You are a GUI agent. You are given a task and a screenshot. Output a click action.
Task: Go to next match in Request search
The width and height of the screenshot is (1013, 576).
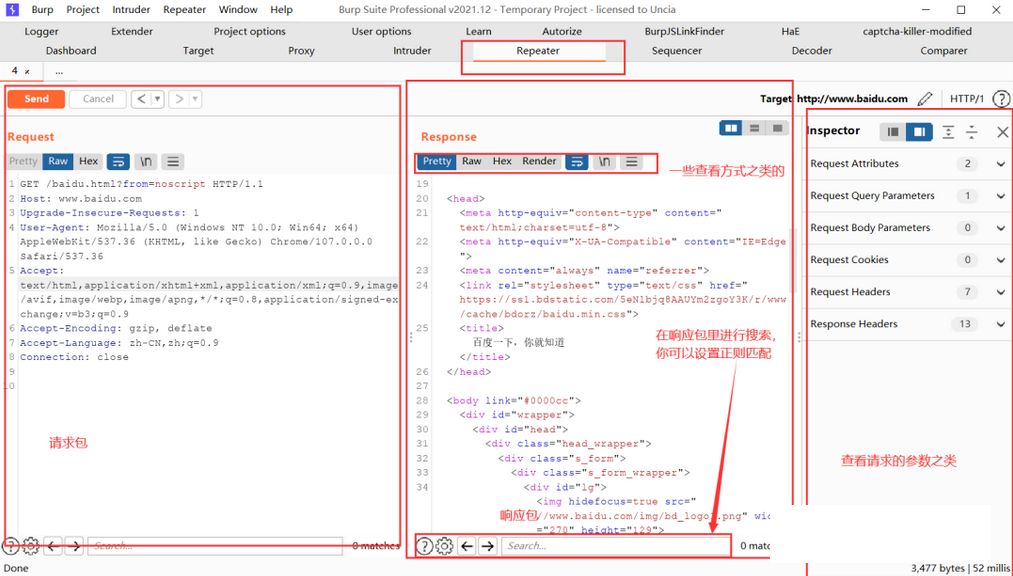74,546
